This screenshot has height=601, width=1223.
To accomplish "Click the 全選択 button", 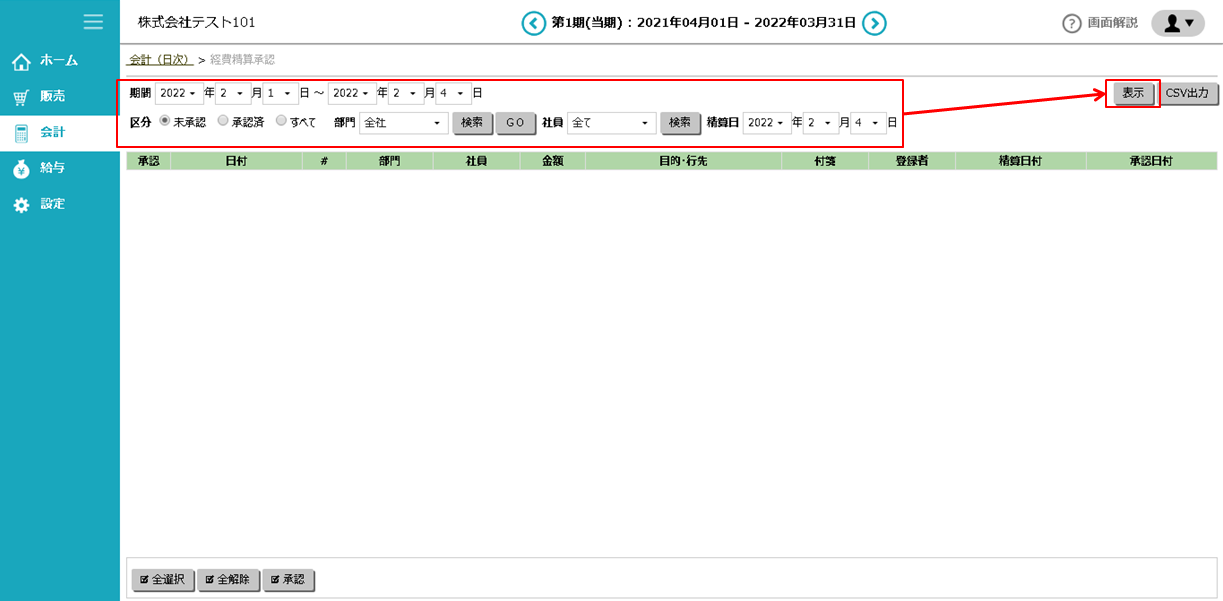I will (x=163, y=580).
